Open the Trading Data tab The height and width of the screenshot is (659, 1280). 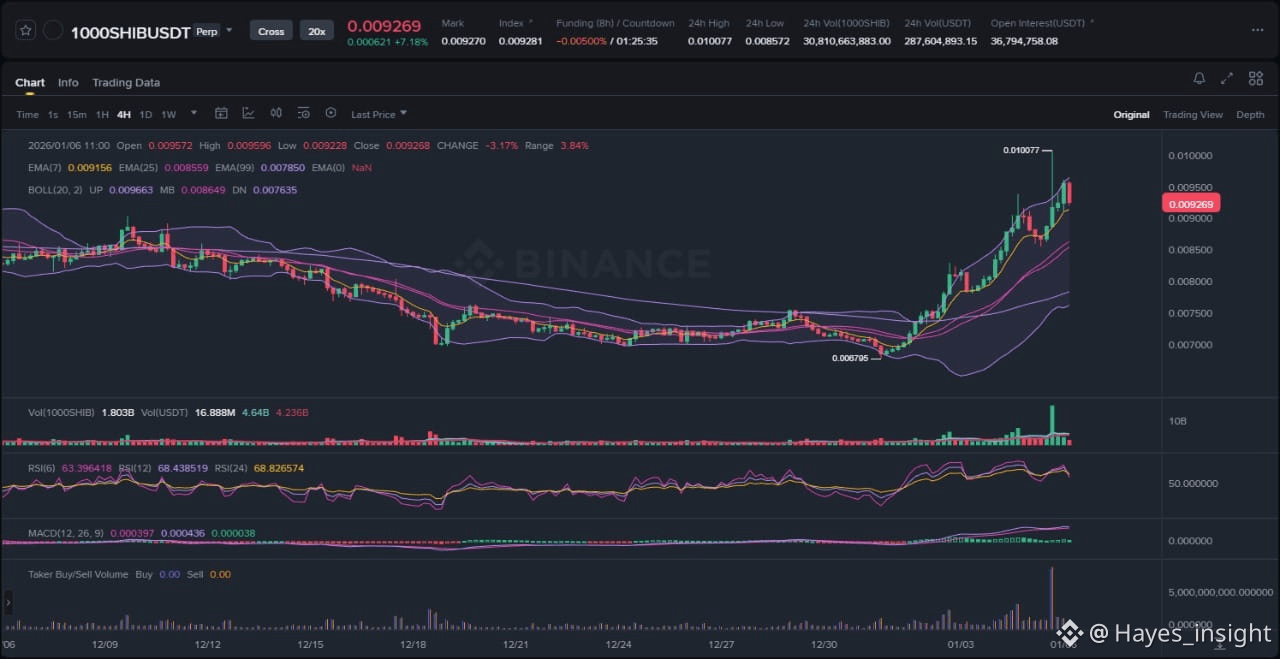126,83
